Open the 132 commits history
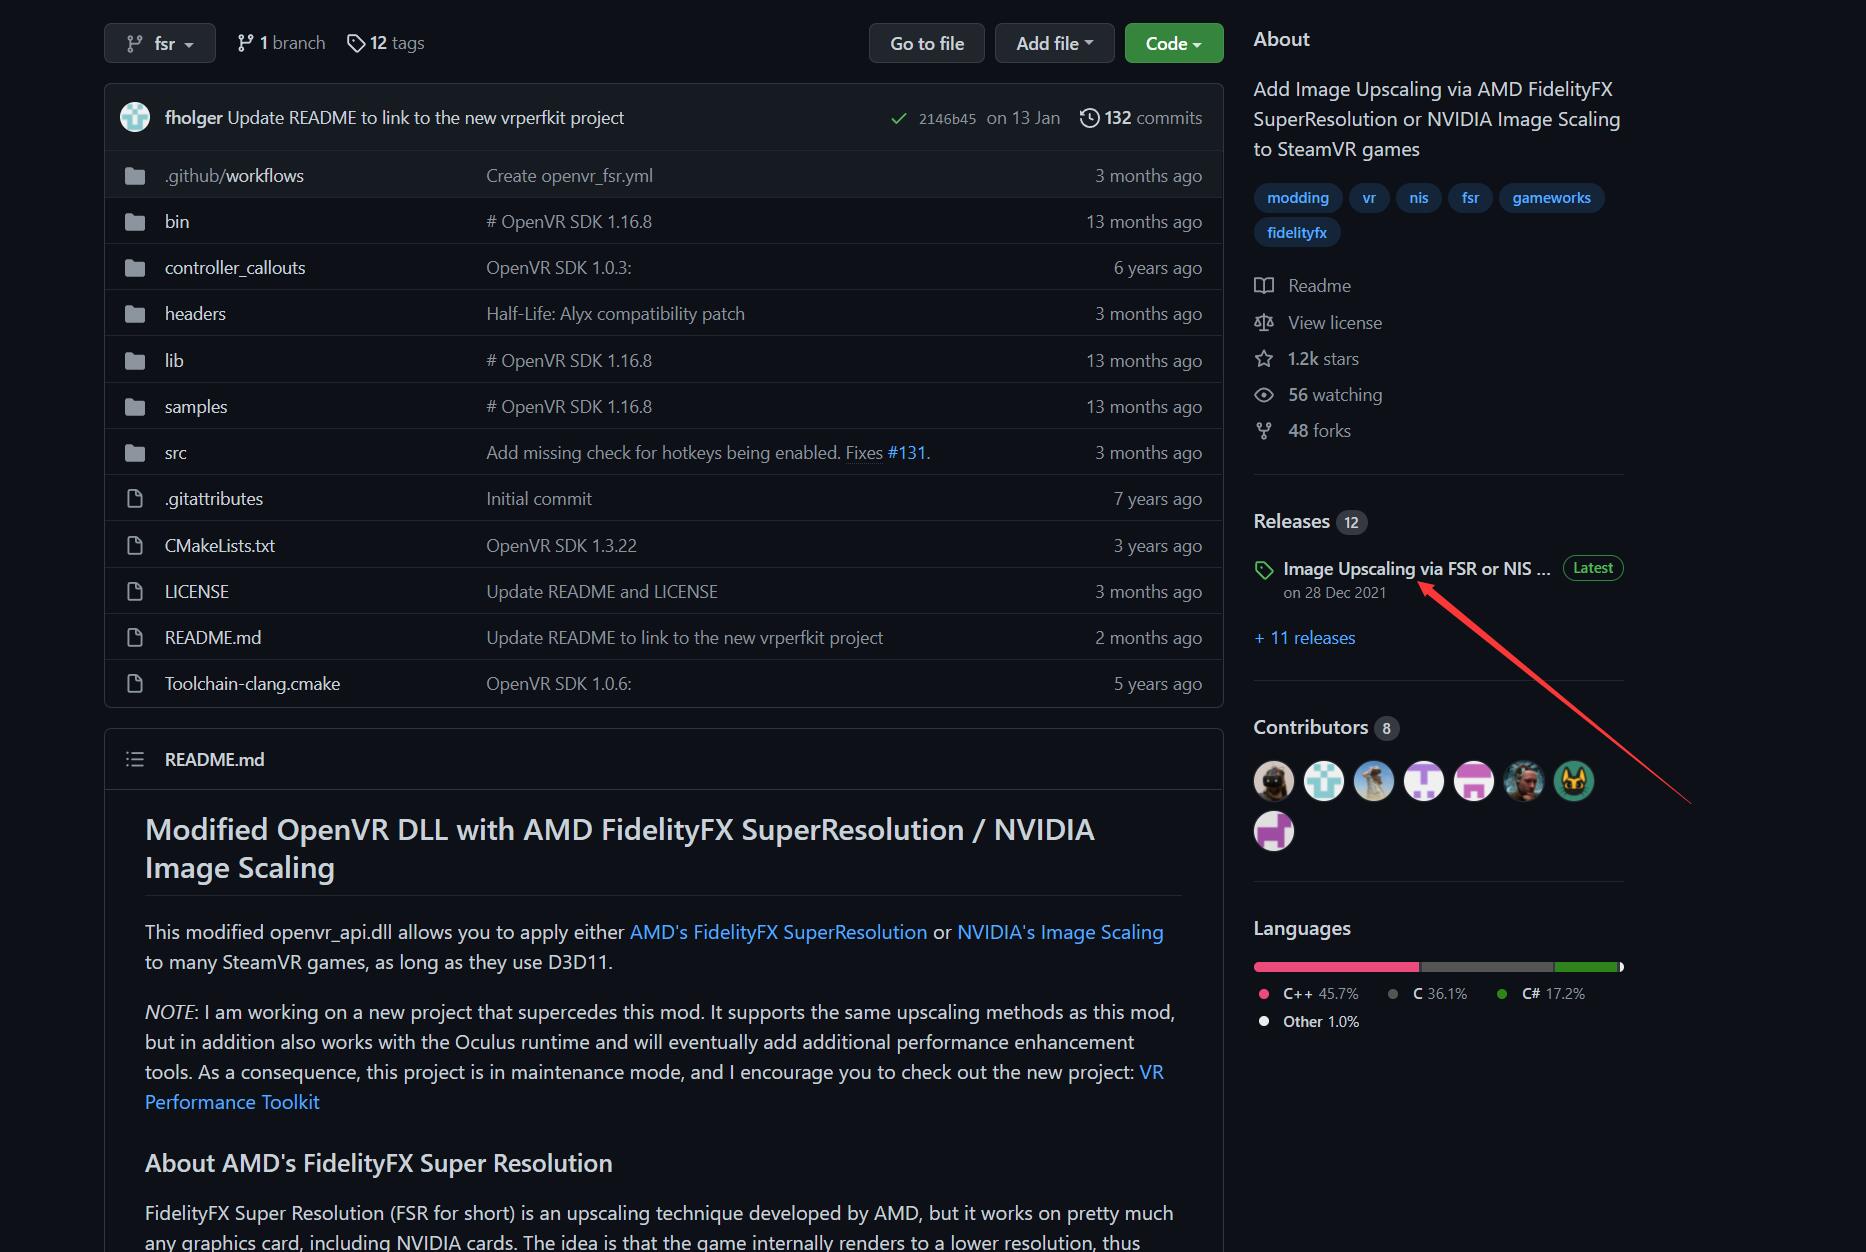The height and width of the screenshot is (1252, 1866). tap(1141, 118)
